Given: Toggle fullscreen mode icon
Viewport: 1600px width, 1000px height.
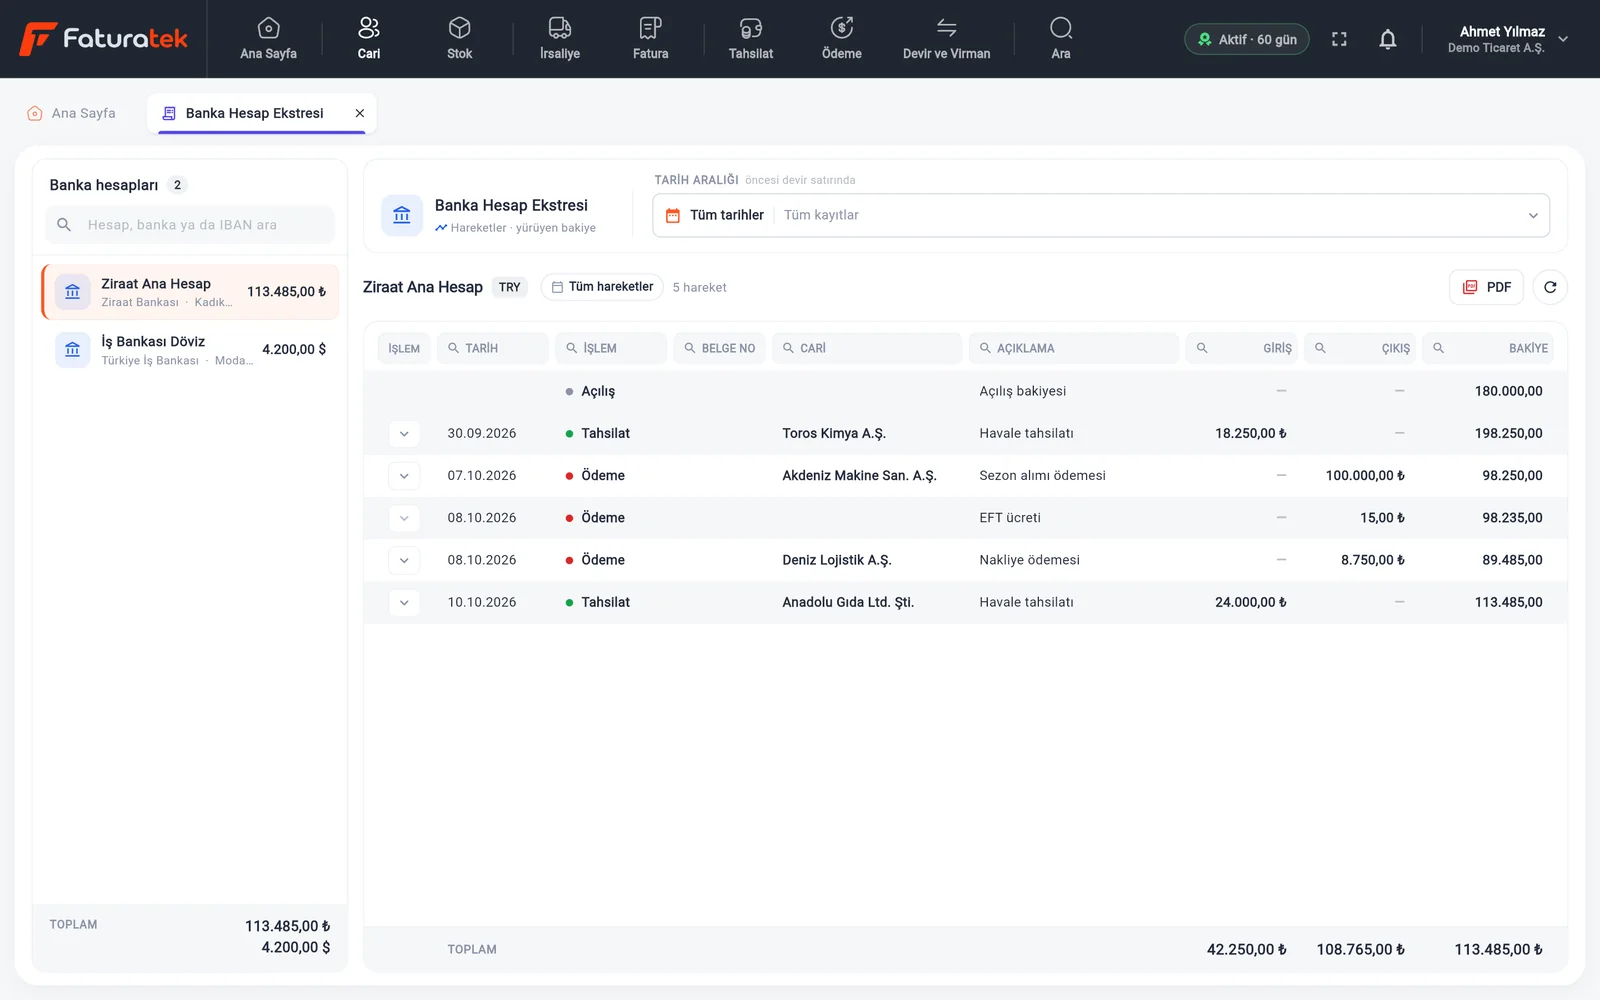Looking at the screenshot, I should click(x=1339, y=39).
